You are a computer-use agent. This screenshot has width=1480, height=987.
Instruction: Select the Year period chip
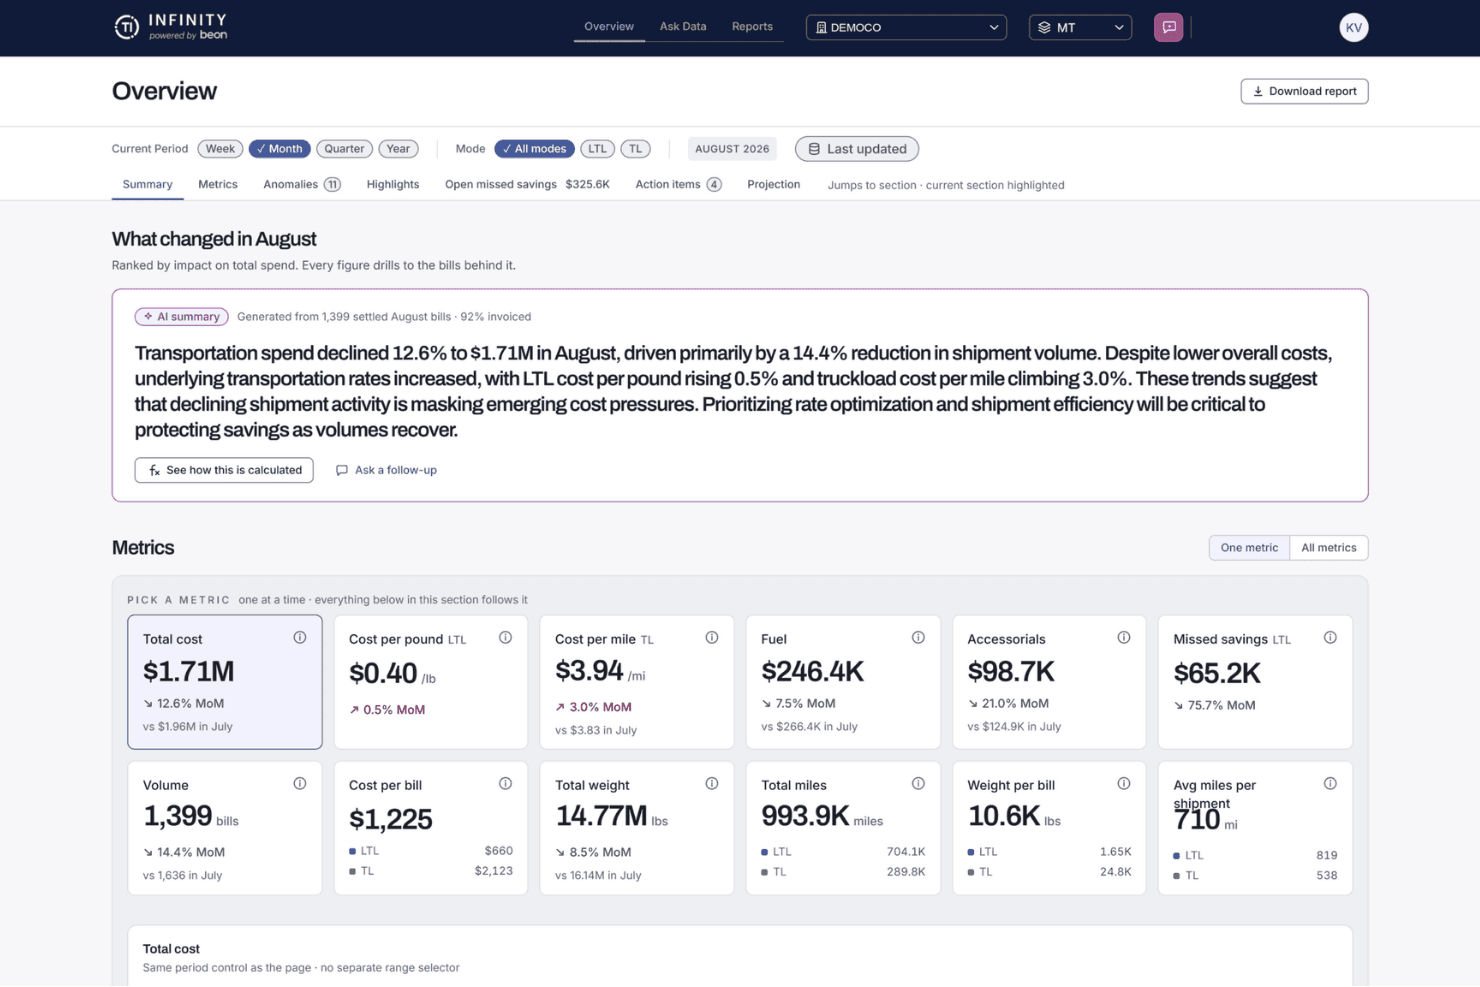(398, 149)
